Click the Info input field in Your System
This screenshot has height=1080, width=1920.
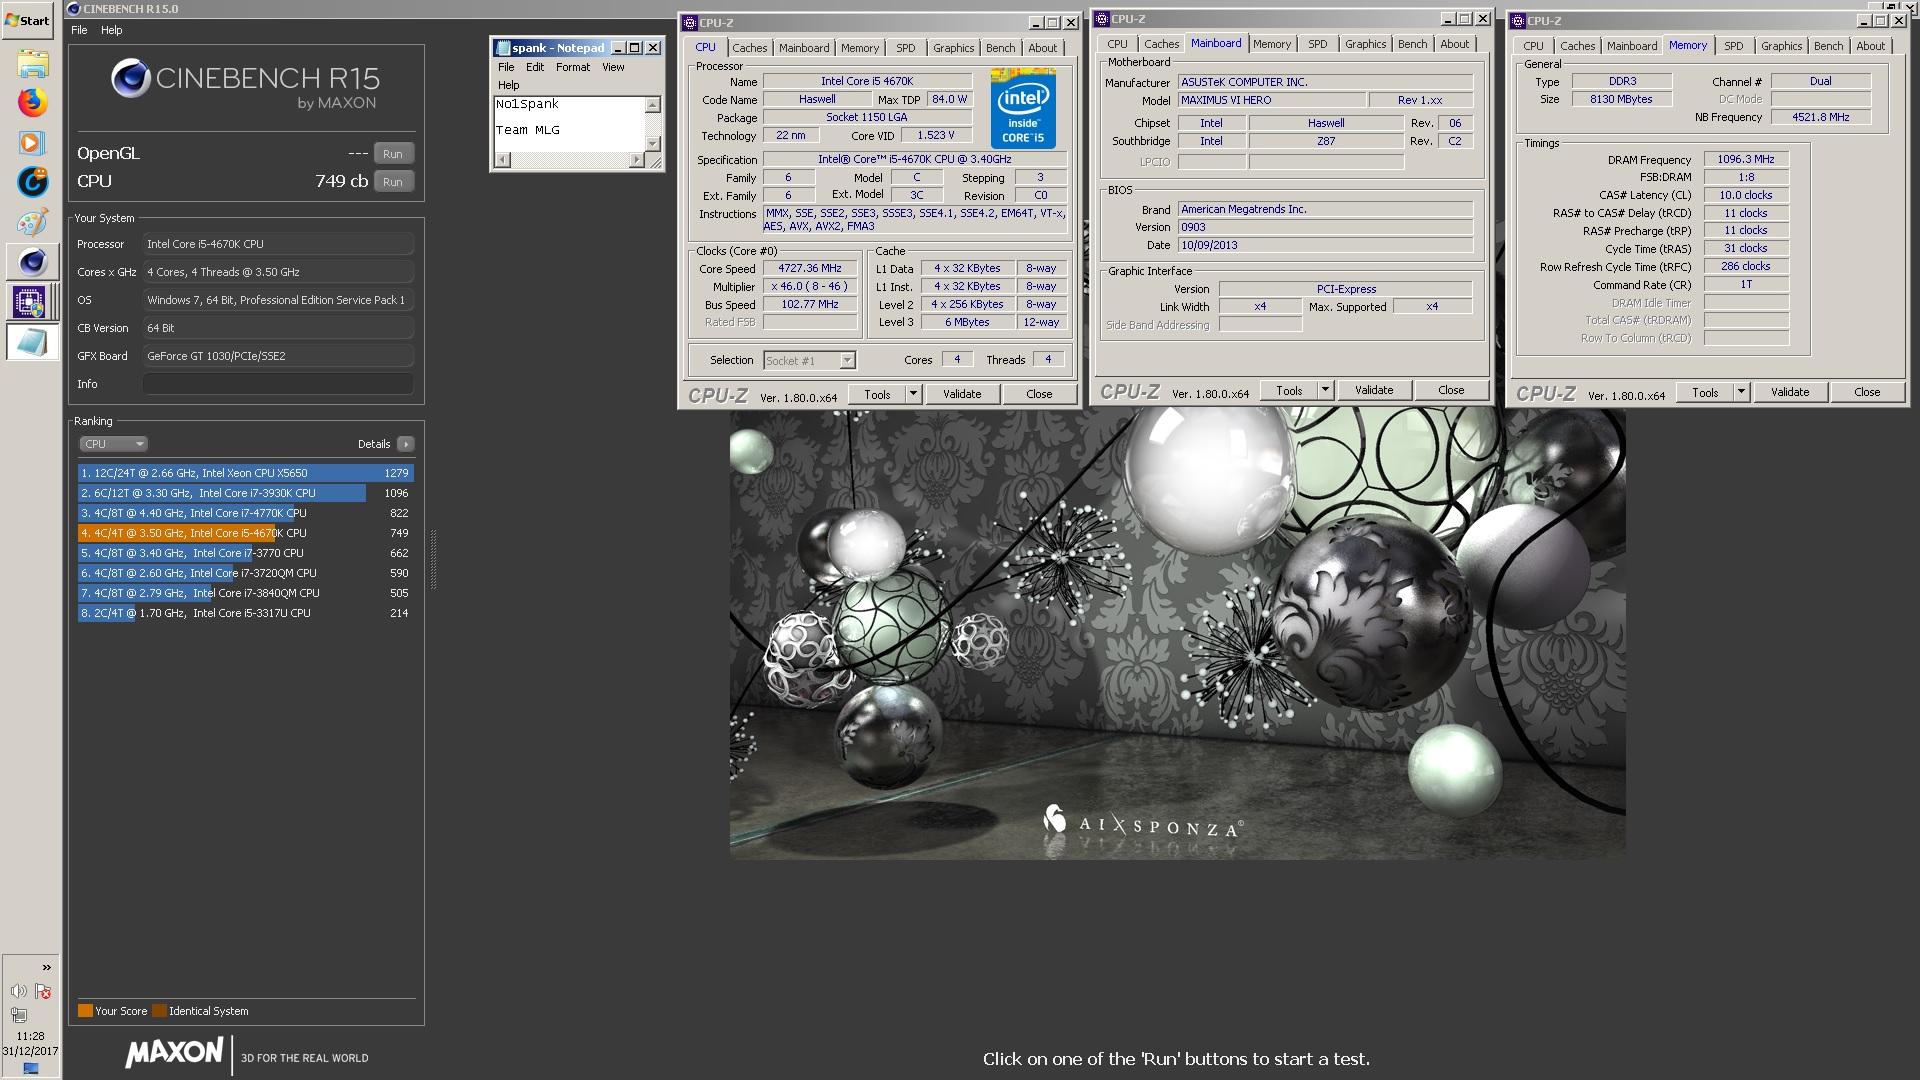coord(278,384)
